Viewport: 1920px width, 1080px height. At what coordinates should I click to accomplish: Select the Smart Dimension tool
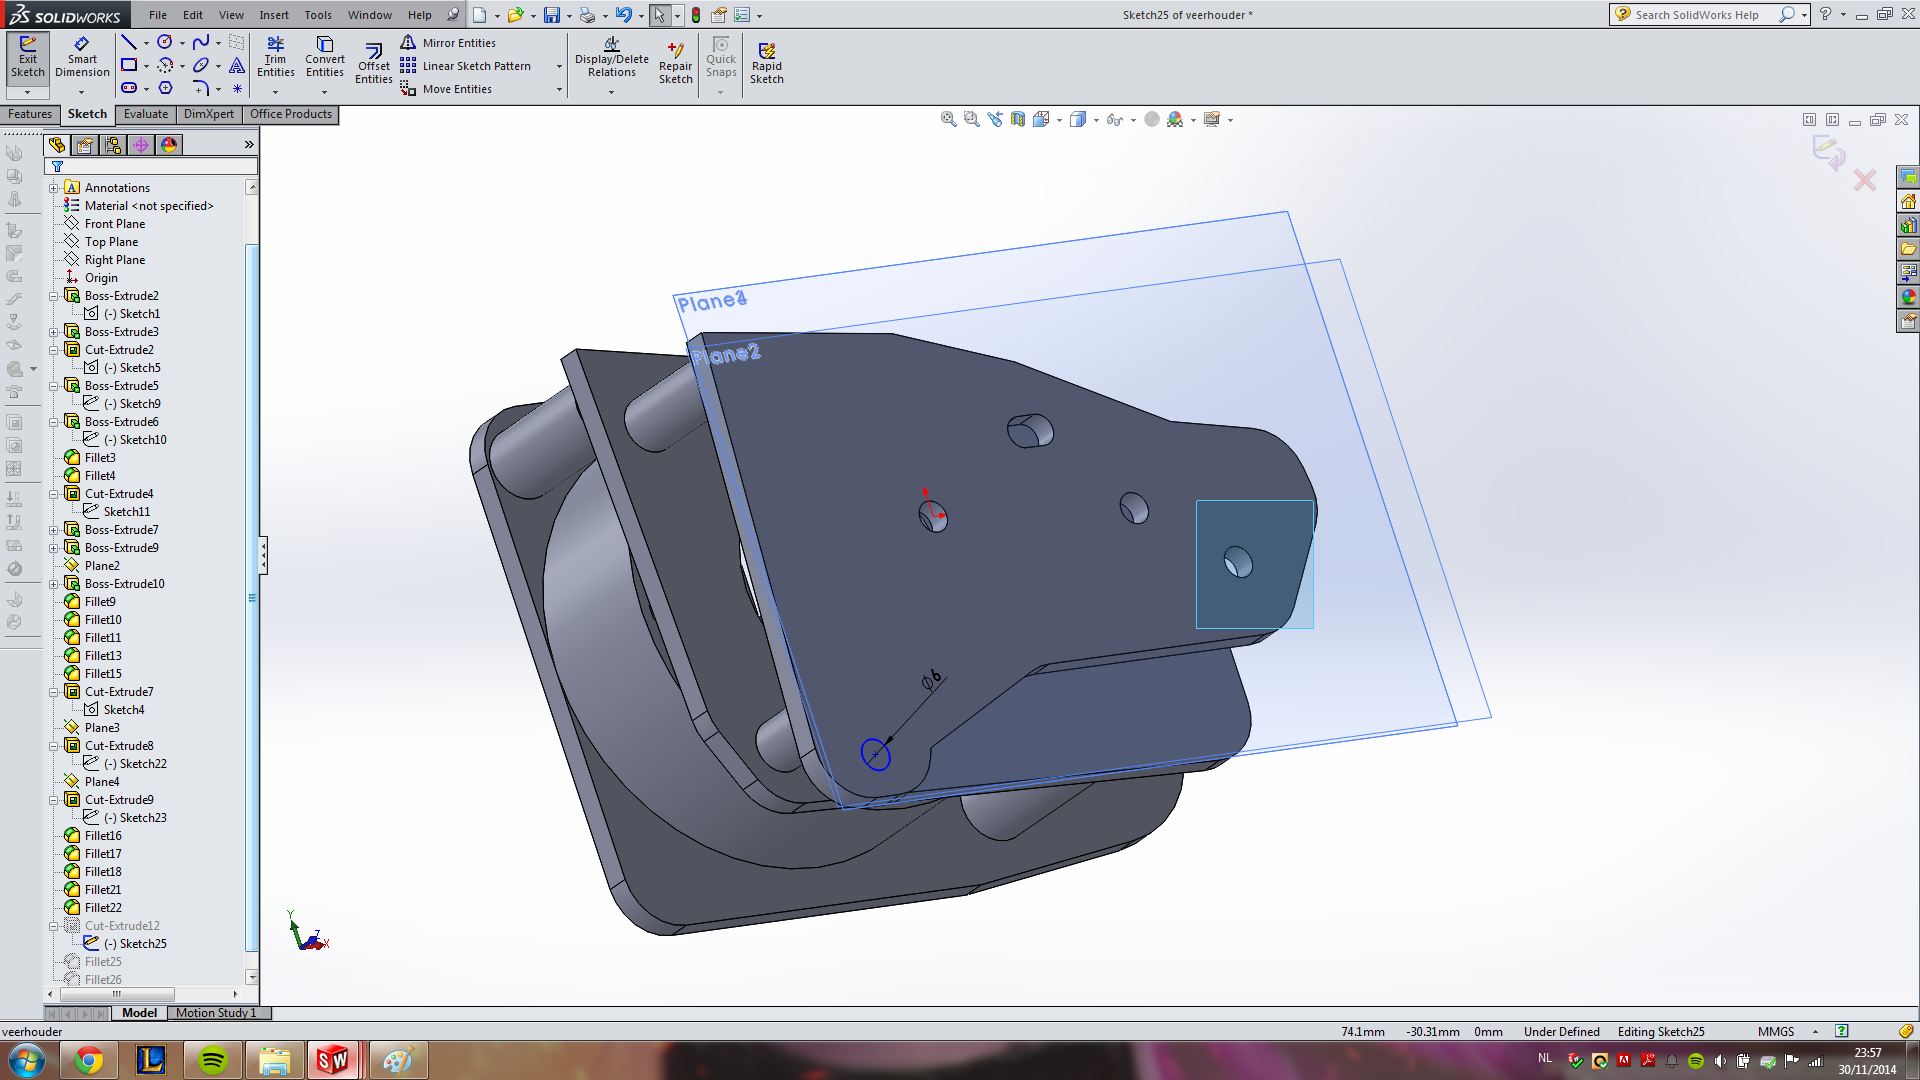(x=82, y=58)
